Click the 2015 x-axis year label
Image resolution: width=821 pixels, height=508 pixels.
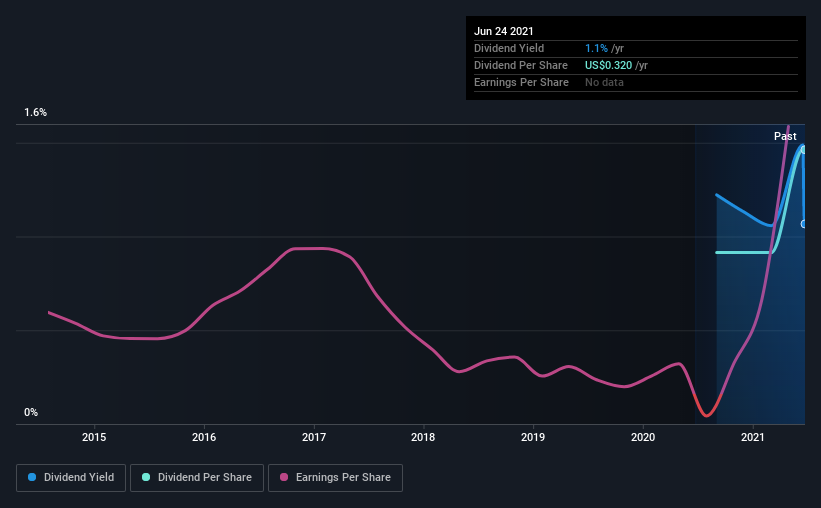coord(94,437)
